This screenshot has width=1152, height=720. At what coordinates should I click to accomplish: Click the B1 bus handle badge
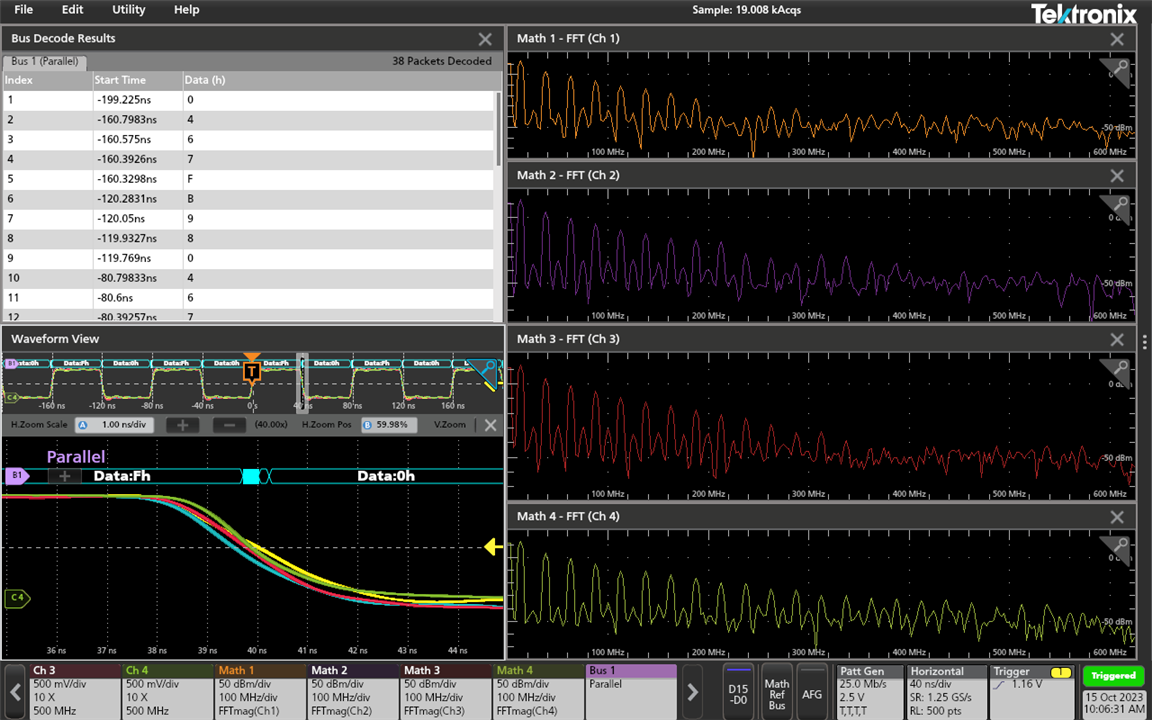17,476
